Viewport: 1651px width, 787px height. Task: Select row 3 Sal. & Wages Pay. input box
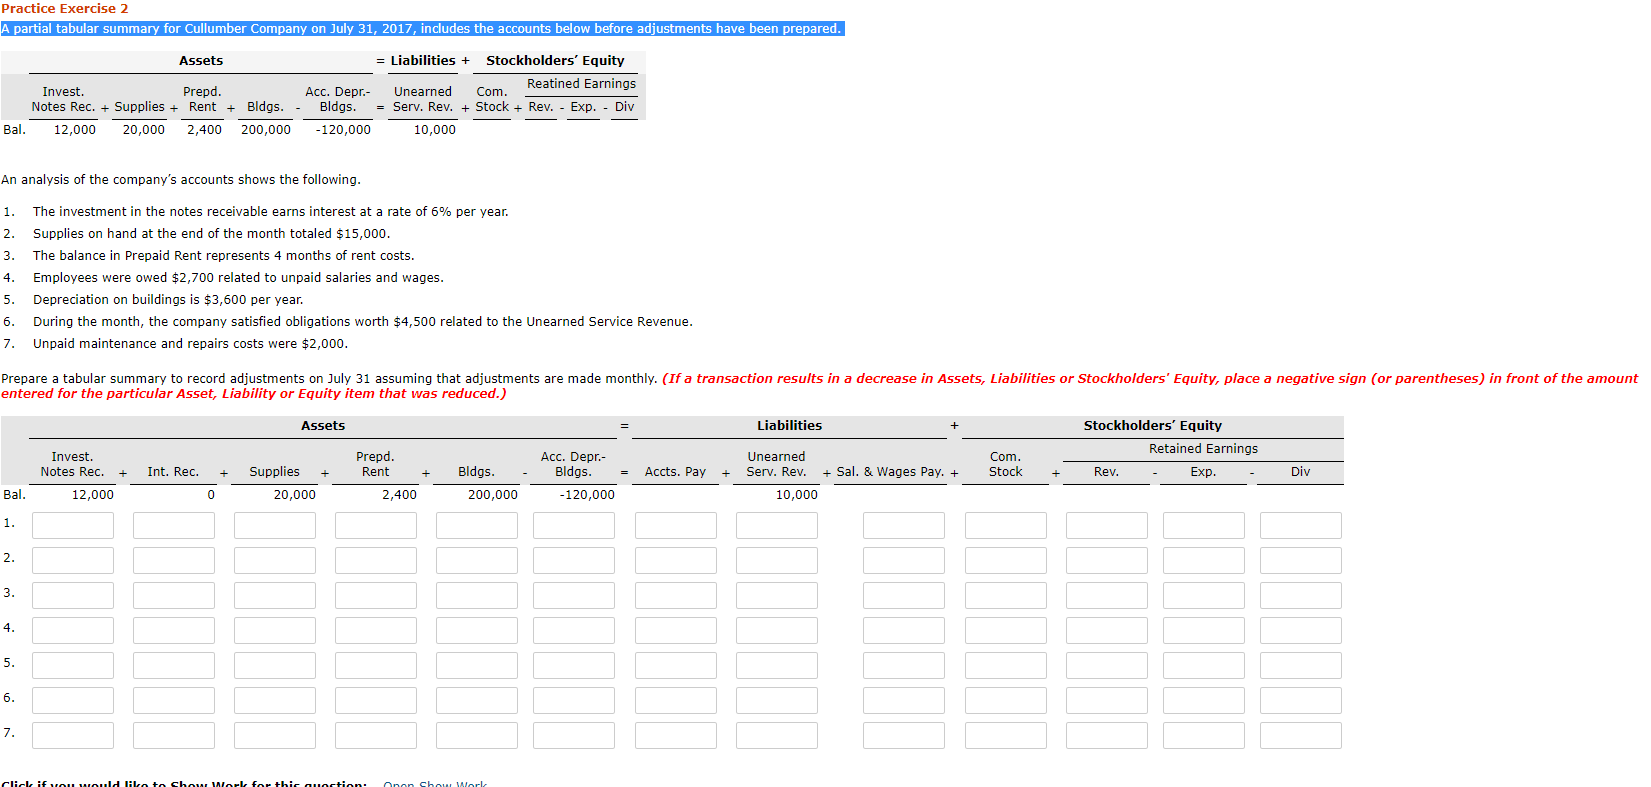(x=904, y=596)
